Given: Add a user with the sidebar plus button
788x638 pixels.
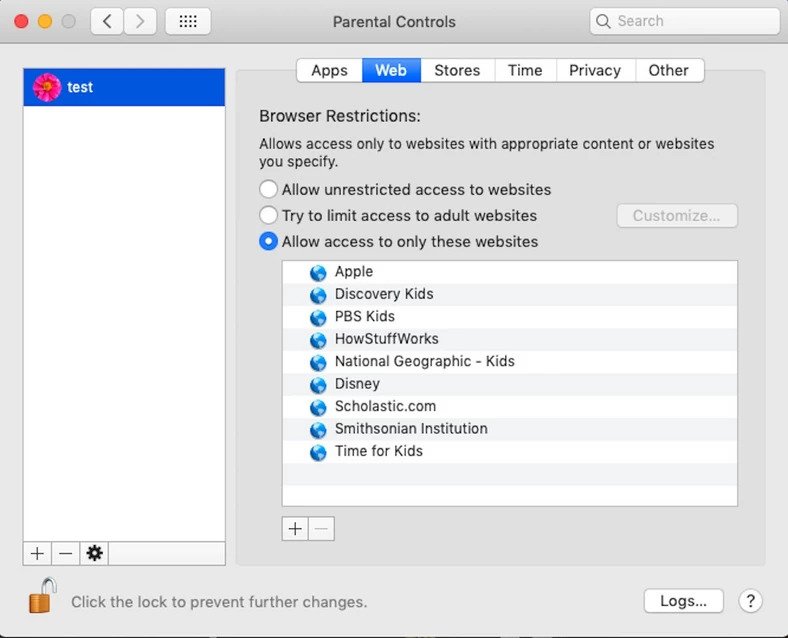Looking at the screenshot, I should [x=37, y=554].
